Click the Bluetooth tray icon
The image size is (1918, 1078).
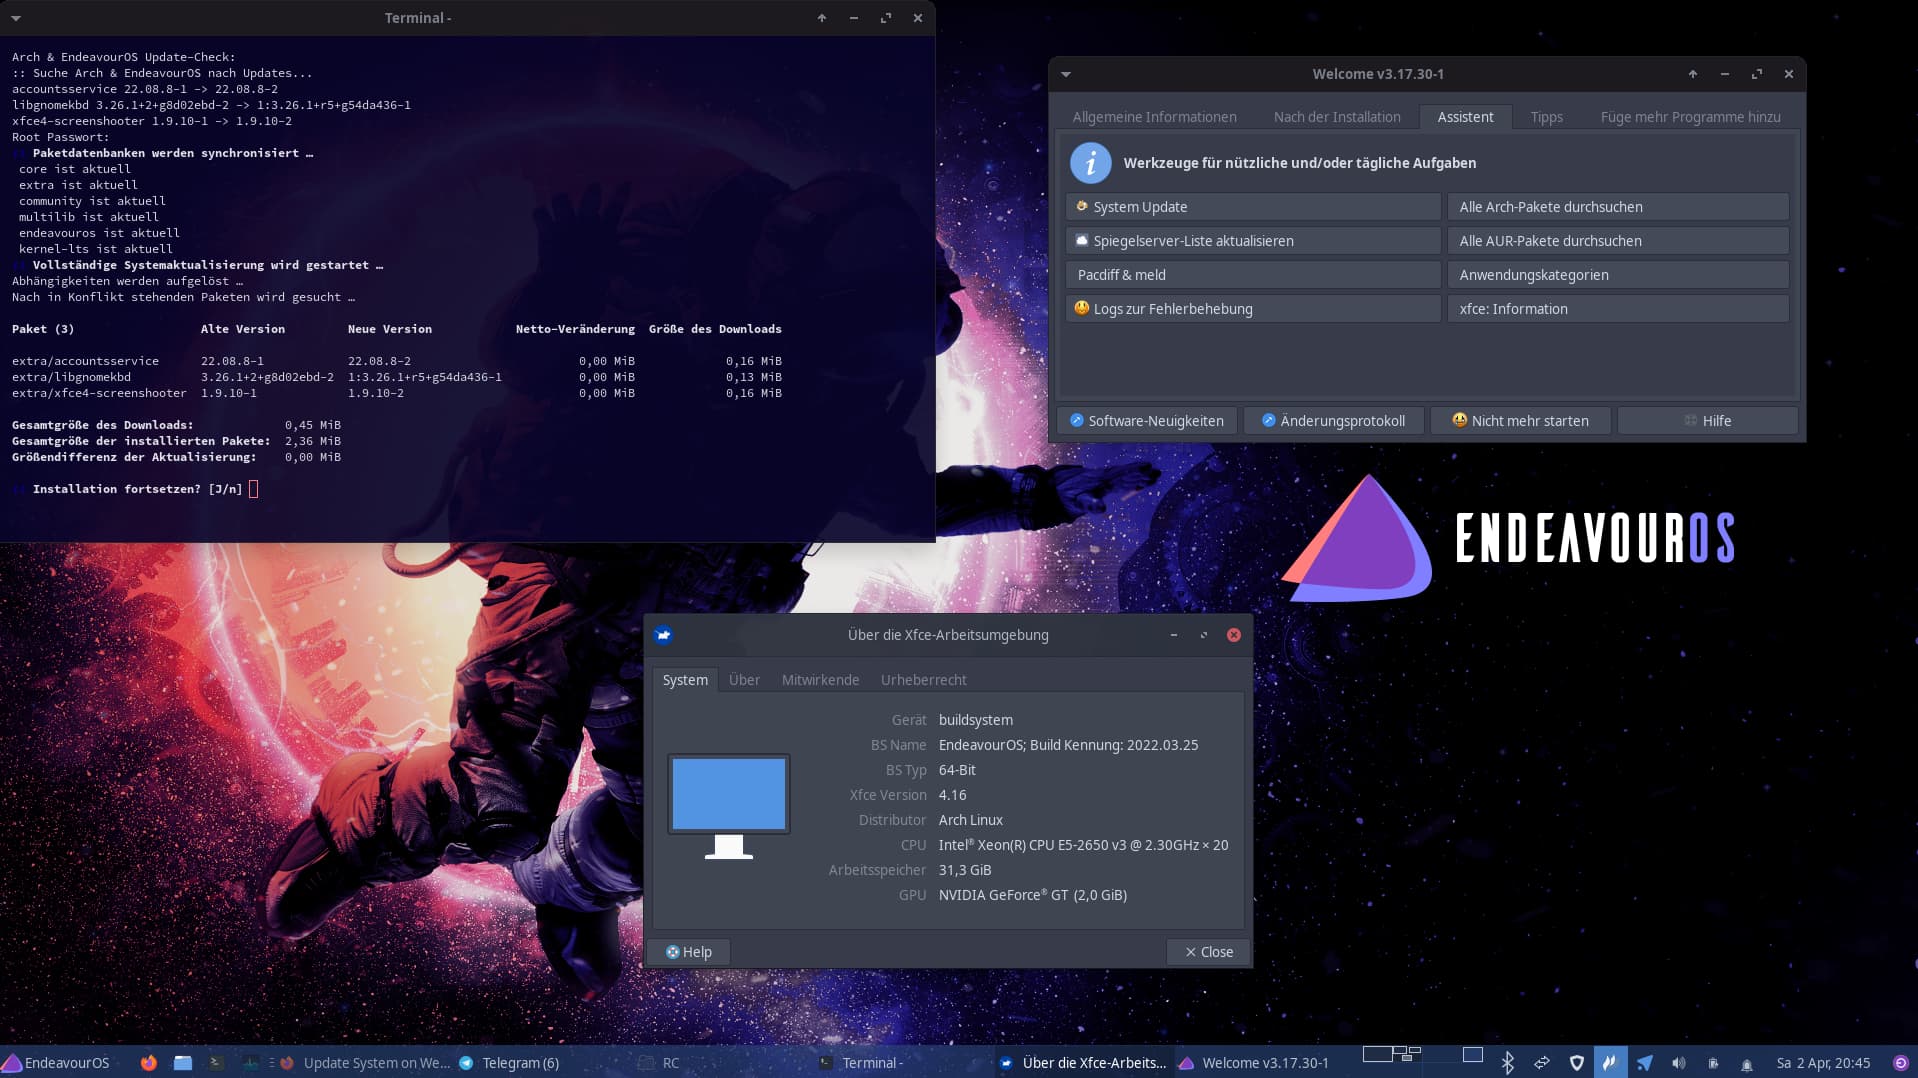tap(1507, 1063)
